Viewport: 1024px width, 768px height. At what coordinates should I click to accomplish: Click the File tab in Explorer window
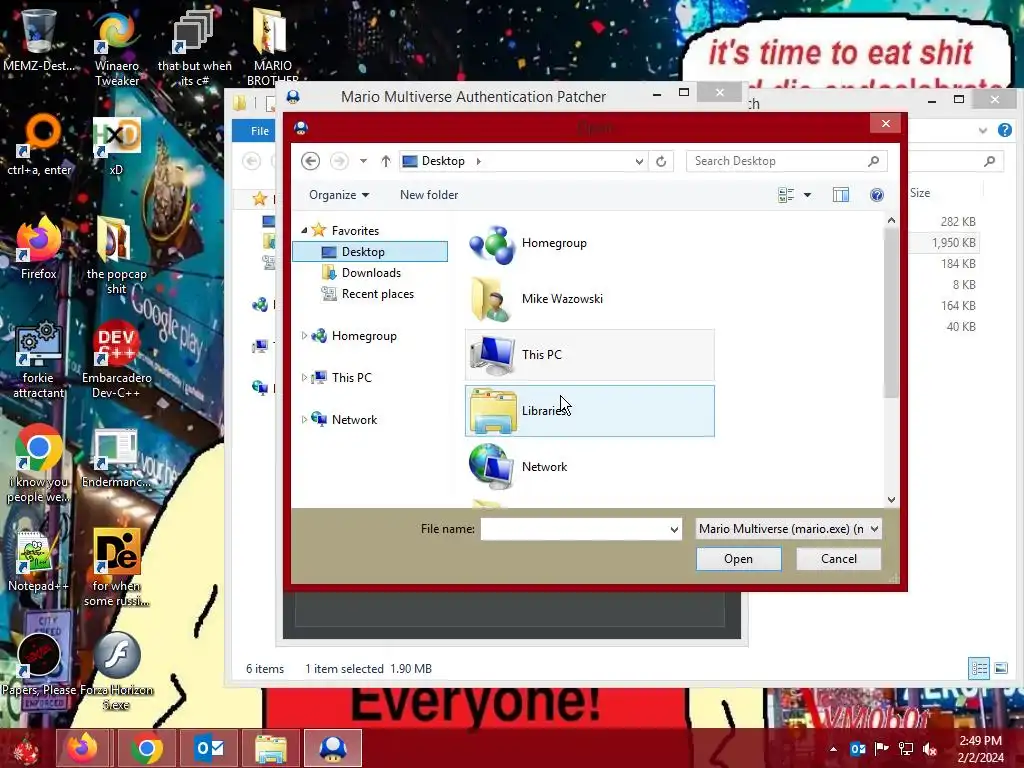coord(259,131)
